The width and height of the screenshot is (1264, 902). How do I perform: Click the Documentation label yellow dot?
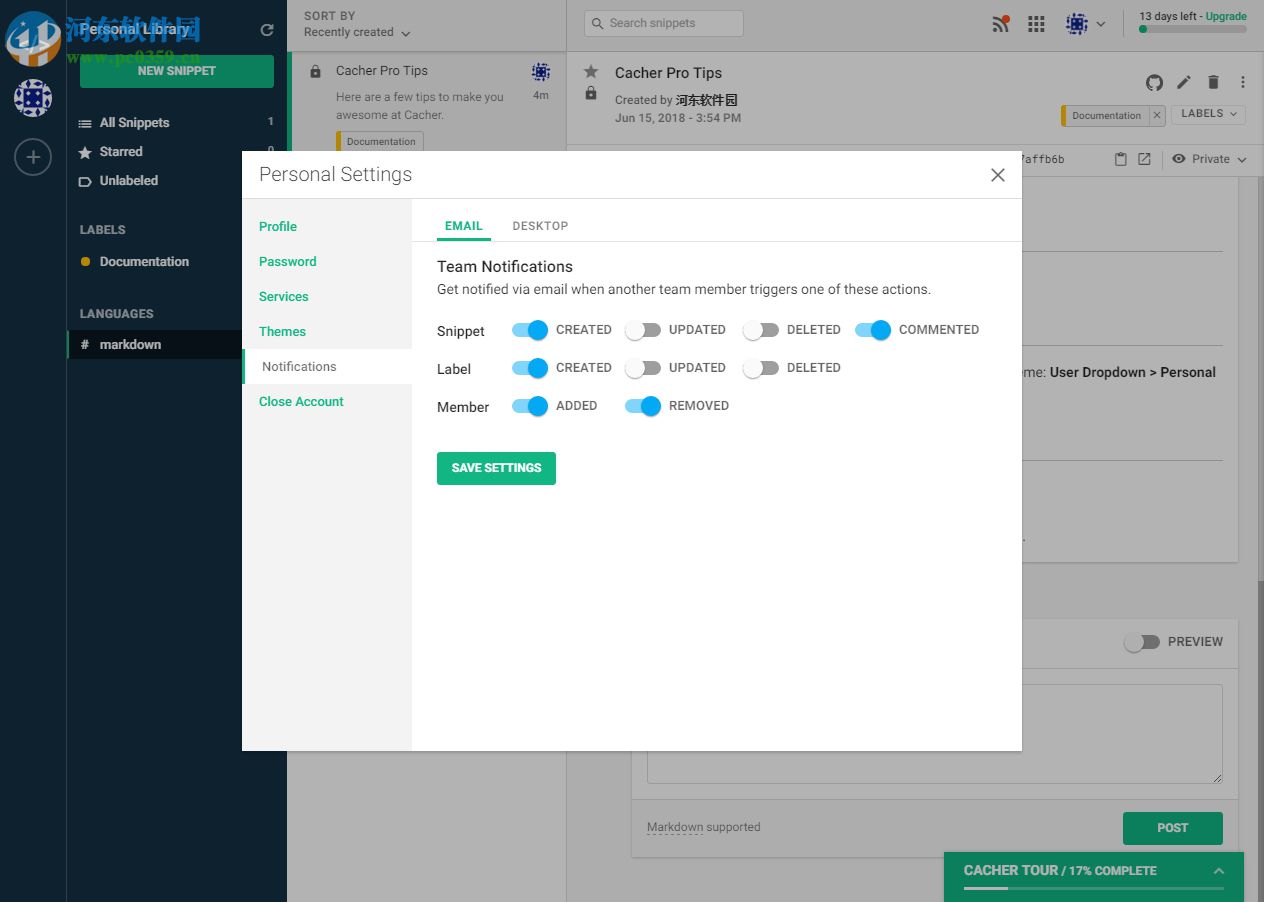click(85, 262)
